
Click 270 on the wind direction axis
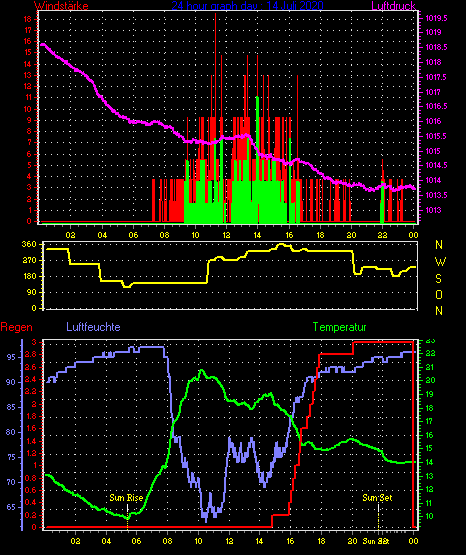pos(29,260)
